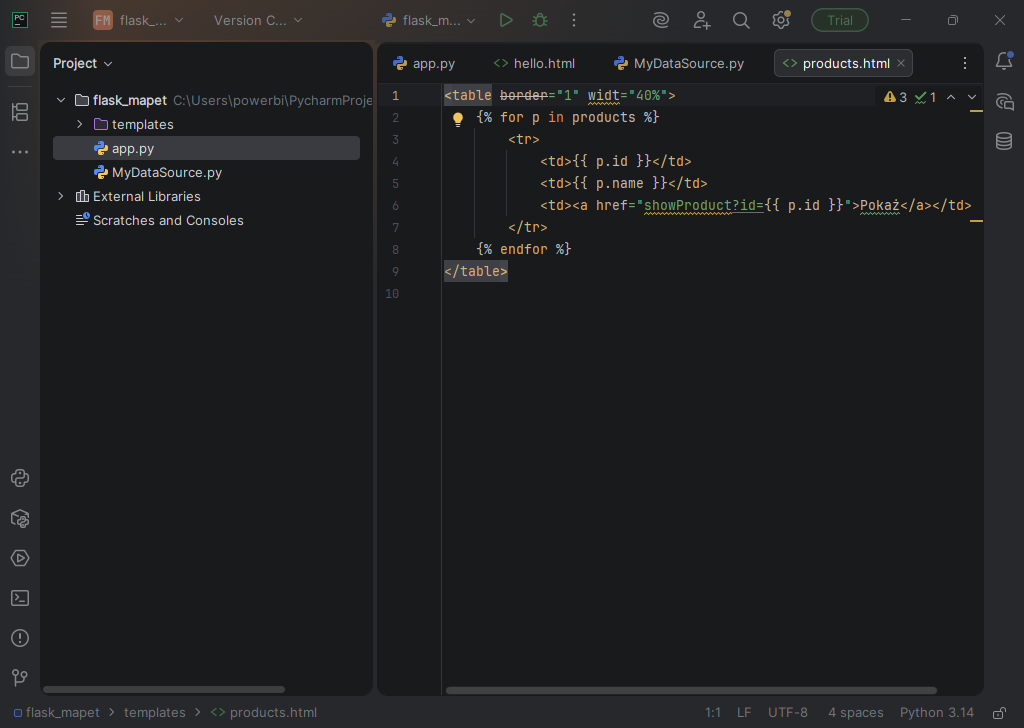Start debugging with the bug icon
The height and width of the screenshot is (728, 1024).
click(x=539, y=20)
